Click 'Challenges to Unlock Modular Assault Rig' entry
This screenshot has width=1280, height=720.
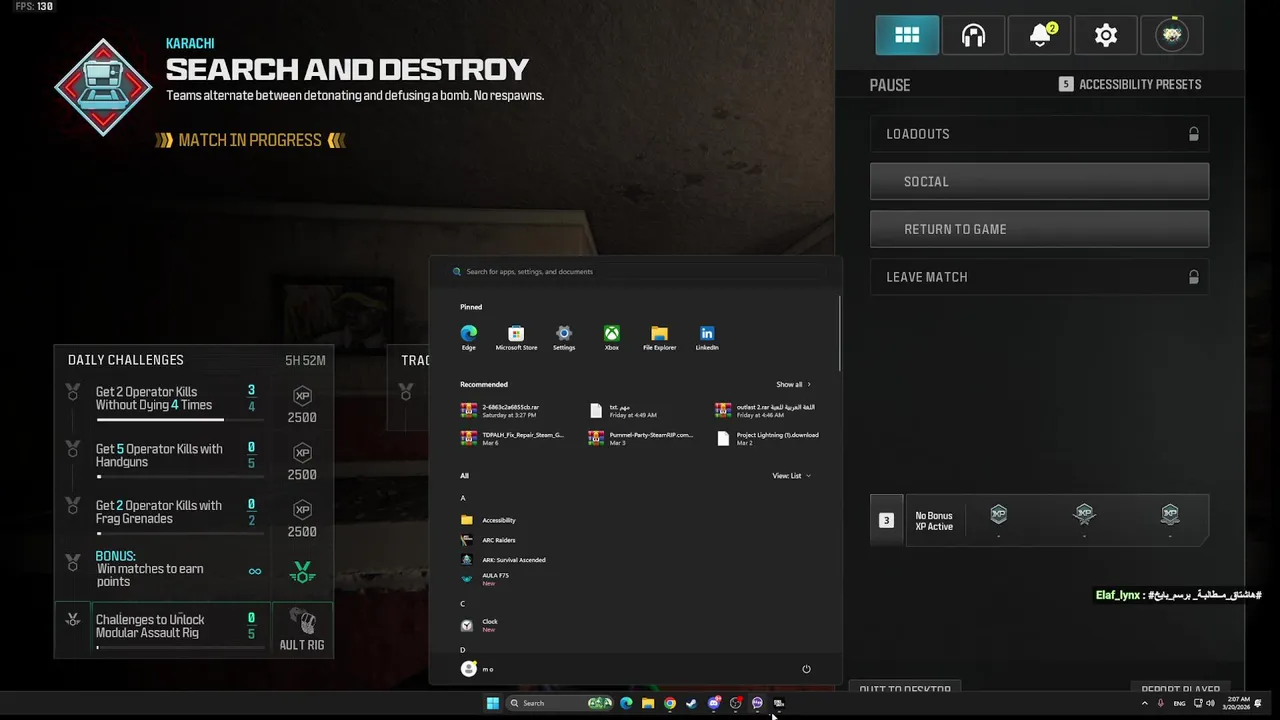pyautogui.click(x=193, y=629)
